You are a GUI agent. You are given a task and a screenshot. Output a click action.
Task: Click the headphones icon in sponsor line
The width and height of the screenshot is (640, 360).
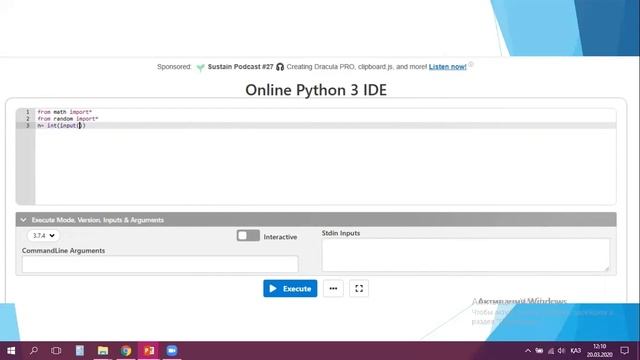(x=280, y=67)
